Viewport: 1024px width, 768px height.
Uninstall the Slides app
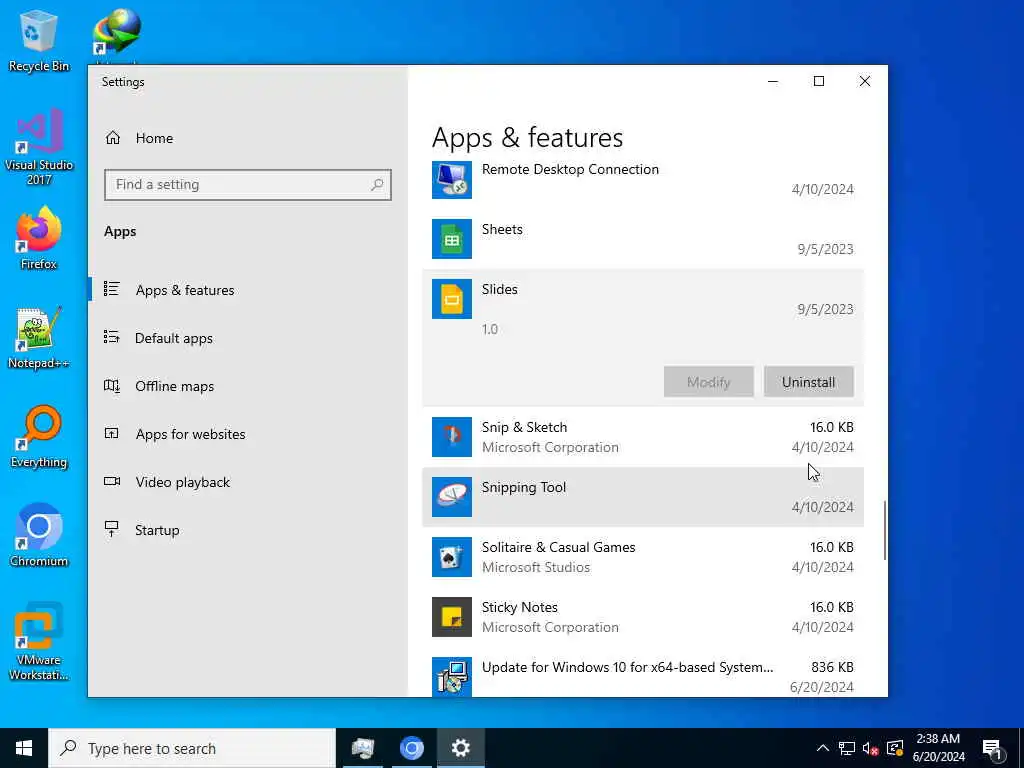point(808,382)
